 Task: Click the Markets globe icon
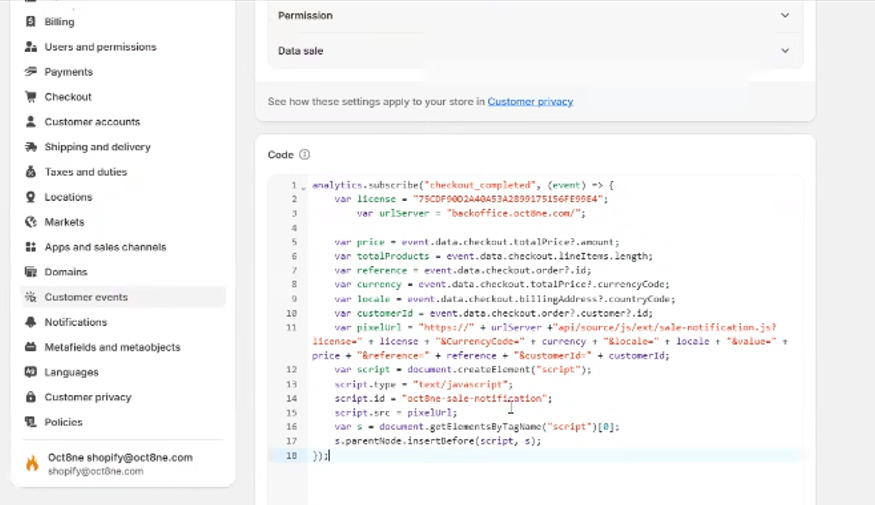(32, 222)
